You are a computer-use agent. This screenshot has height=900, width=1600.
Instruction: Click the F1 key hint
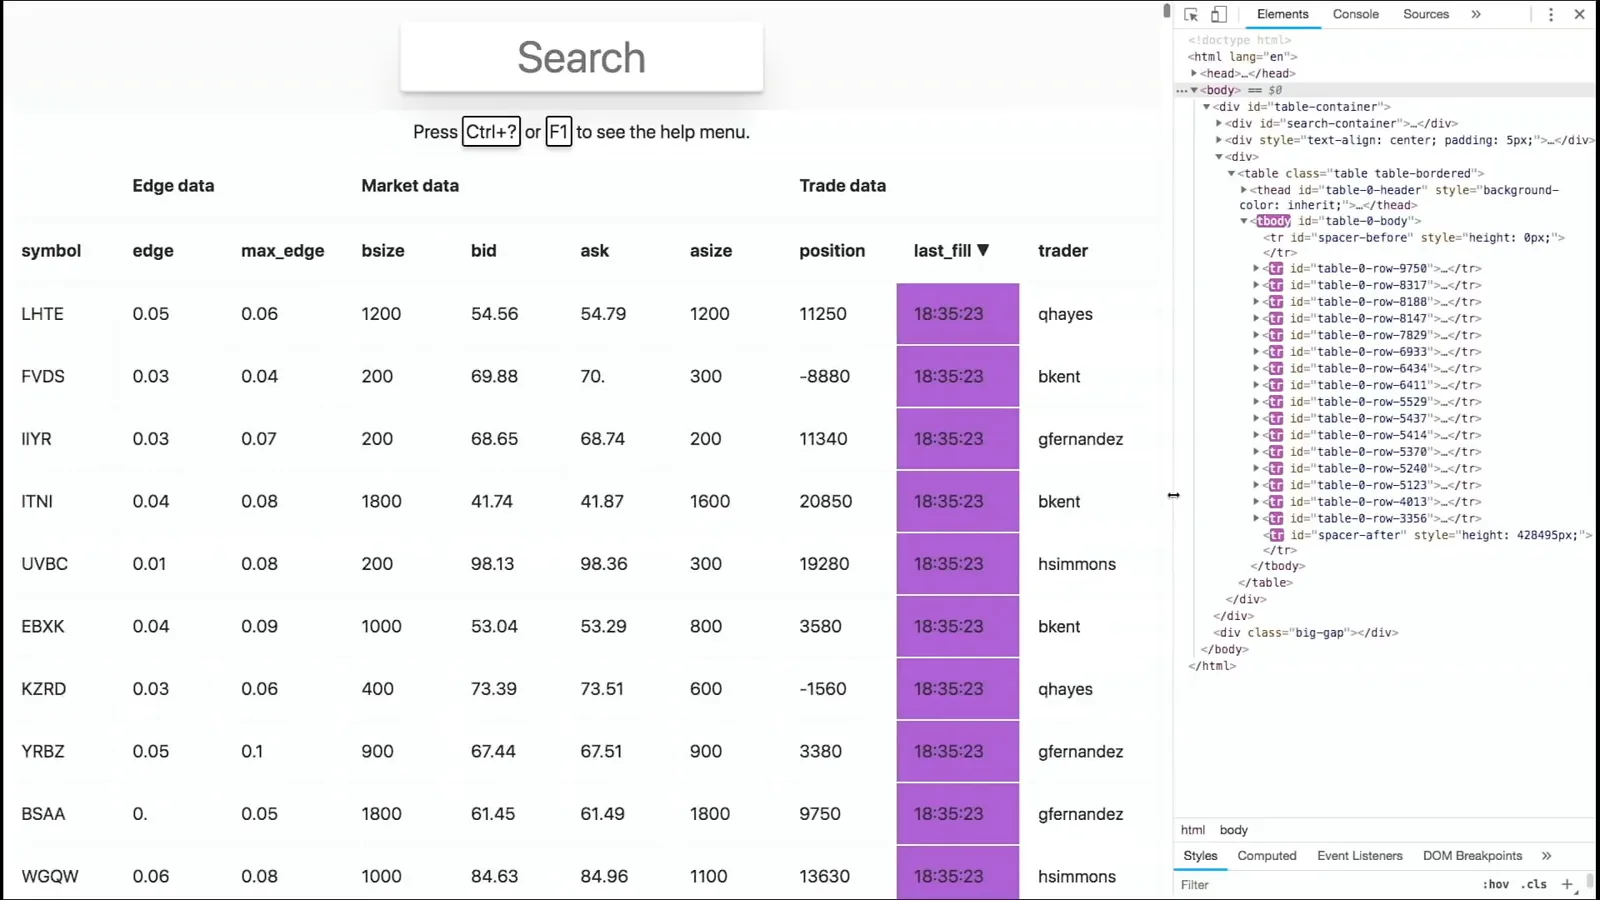[559, 132]
